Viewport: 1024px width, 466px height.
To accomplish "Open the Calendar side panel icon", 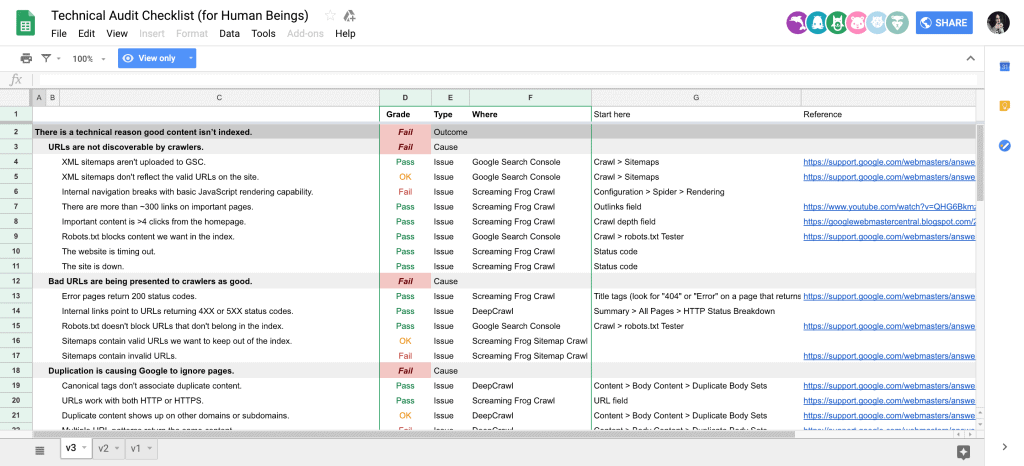I will 1004,67.
